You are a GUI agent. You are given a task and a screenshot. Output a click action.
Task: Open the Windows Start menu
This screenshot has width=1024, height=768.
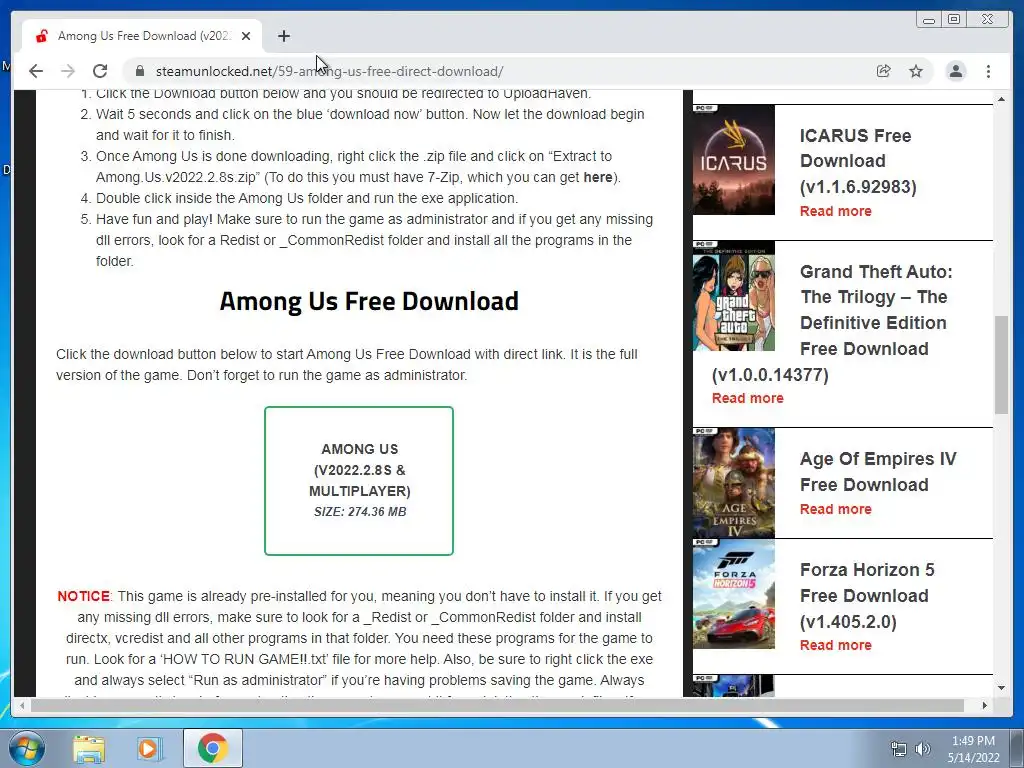click(x=27, y=748)
